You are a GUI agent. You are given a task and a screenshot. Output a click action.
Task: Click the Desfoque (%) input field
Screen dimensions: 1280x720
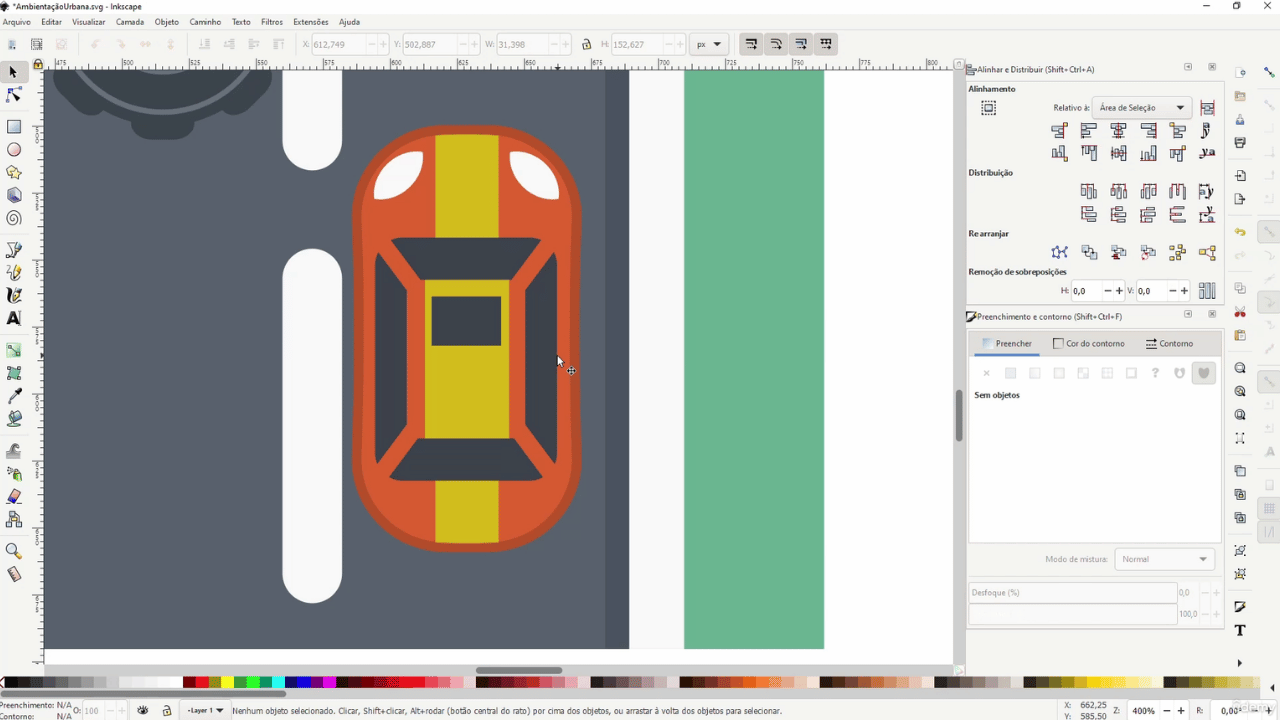point(1072,593)
